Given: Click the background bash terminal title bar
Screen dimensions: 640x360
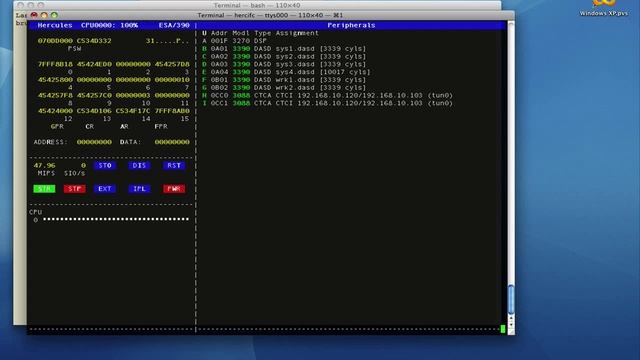Looking at the screenshot, I should coord(257,5).
